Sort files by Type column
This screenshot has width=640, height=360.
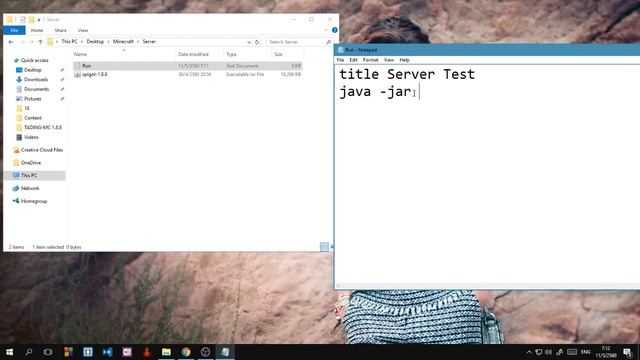pos(231,54)
